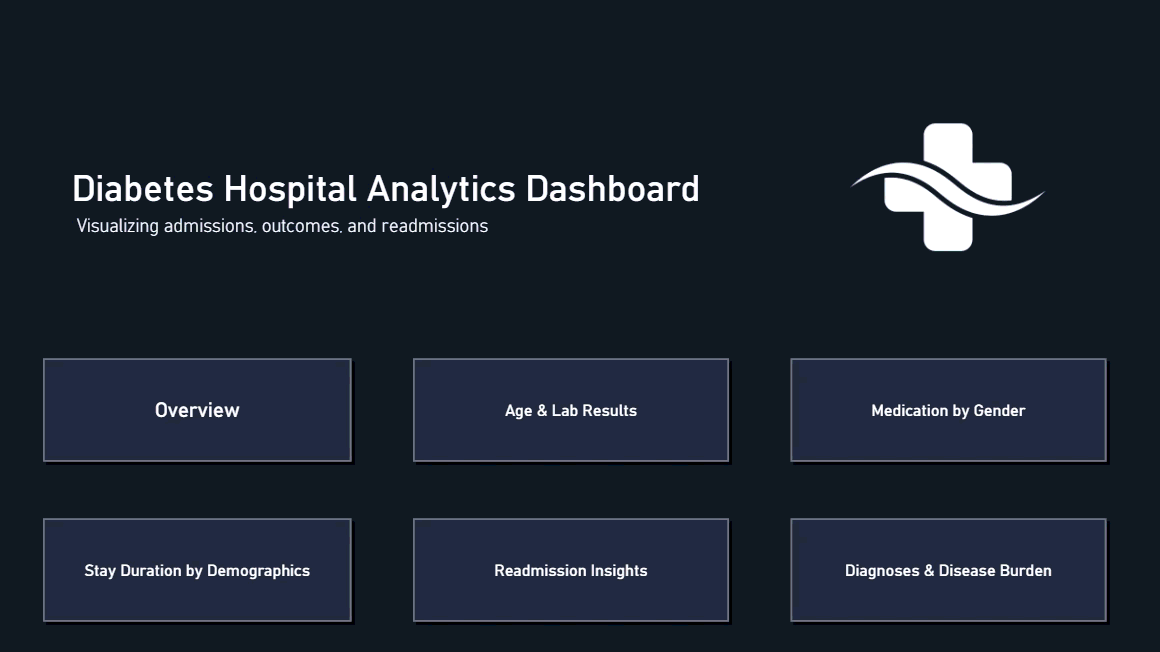This screenshot has width=1160, height=652.
Task: Choose the Medication by Gender tile
Action: point(948,410)
